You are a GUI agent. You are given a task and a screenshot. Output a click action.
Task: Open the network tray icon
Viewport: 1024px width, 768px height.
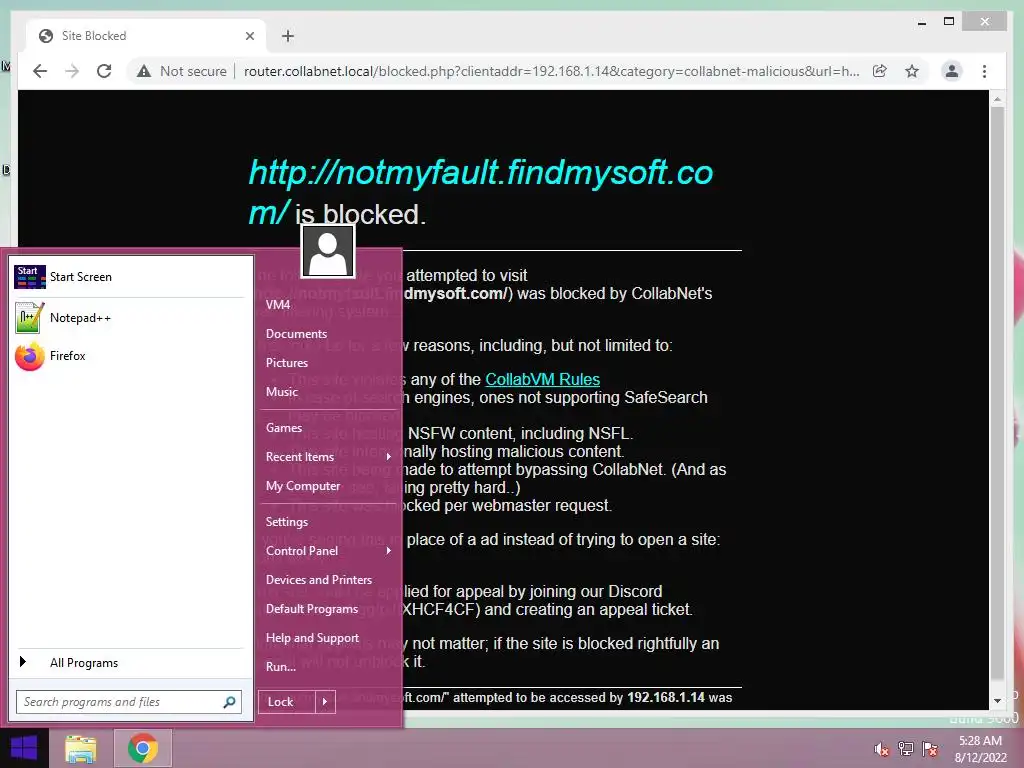(x=906, y=748)
